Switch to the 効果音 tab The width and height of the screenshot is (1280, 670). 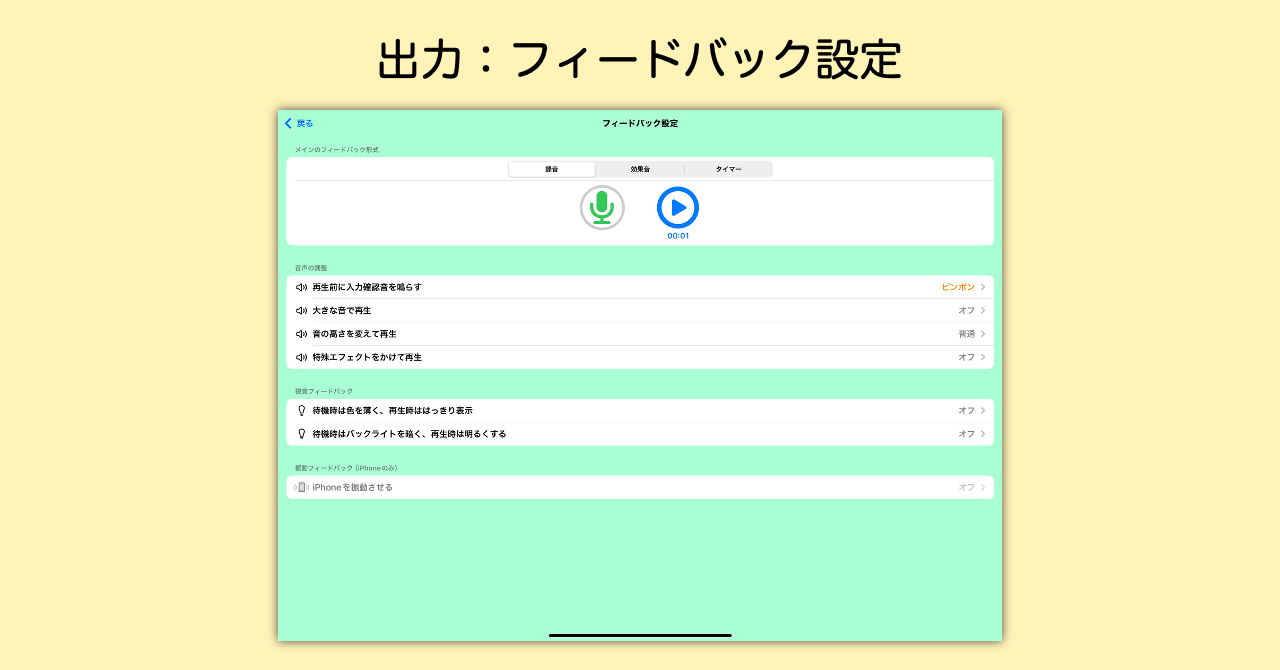pyautogui.click(x=639, y=168)
